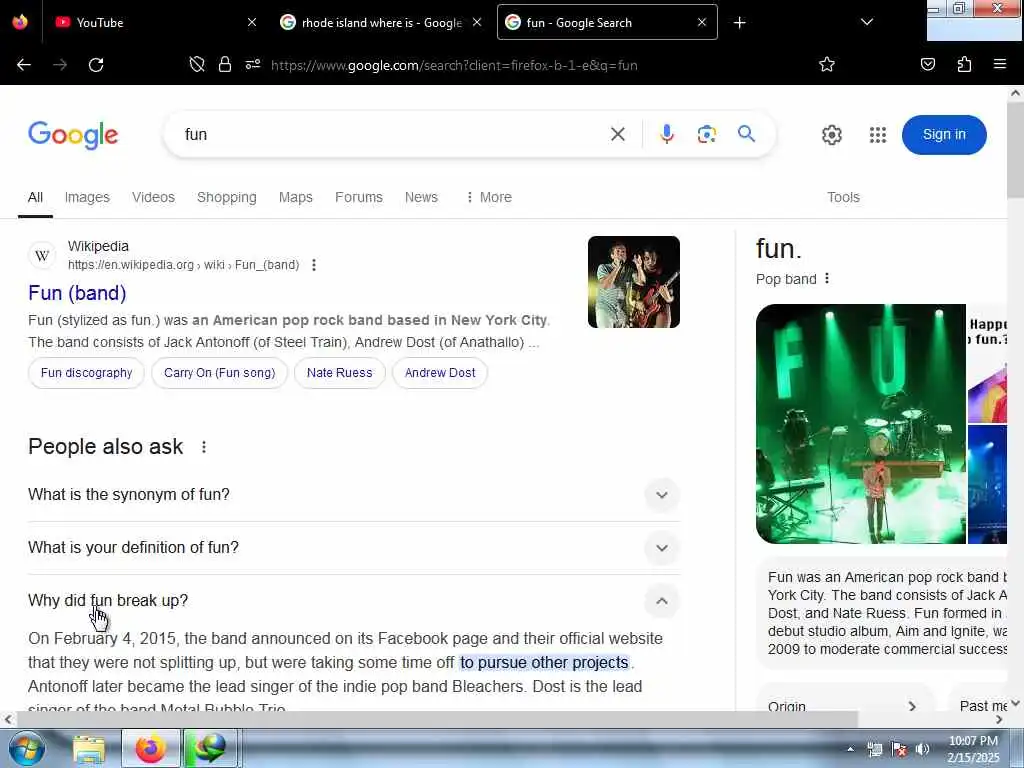List all tabs with the dropdown chevron
This screenshot has width=1024, height=768.
click(x=867, y=22)
